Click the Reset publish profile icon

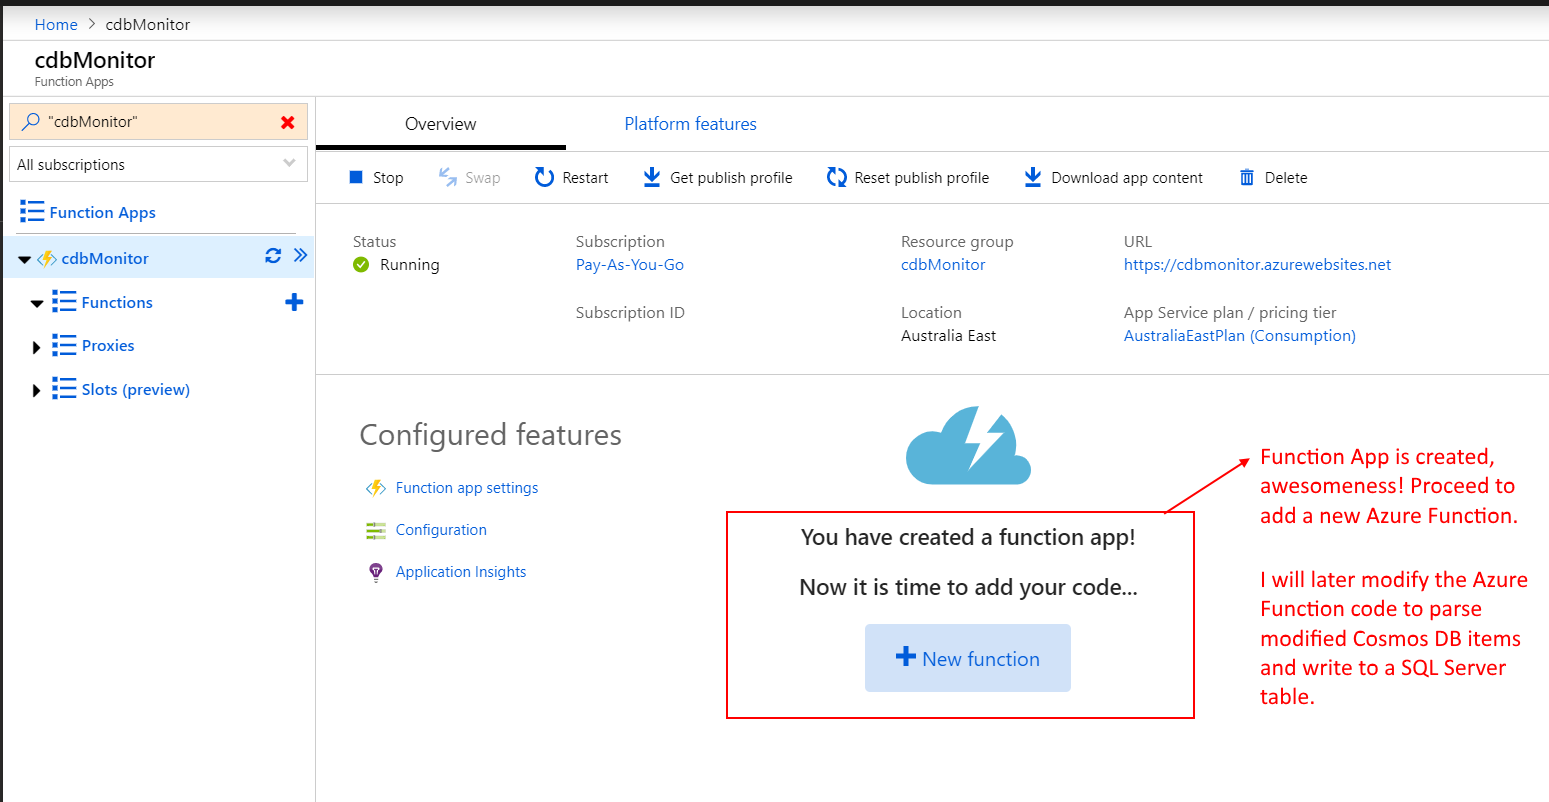click(x=836, y=178)
